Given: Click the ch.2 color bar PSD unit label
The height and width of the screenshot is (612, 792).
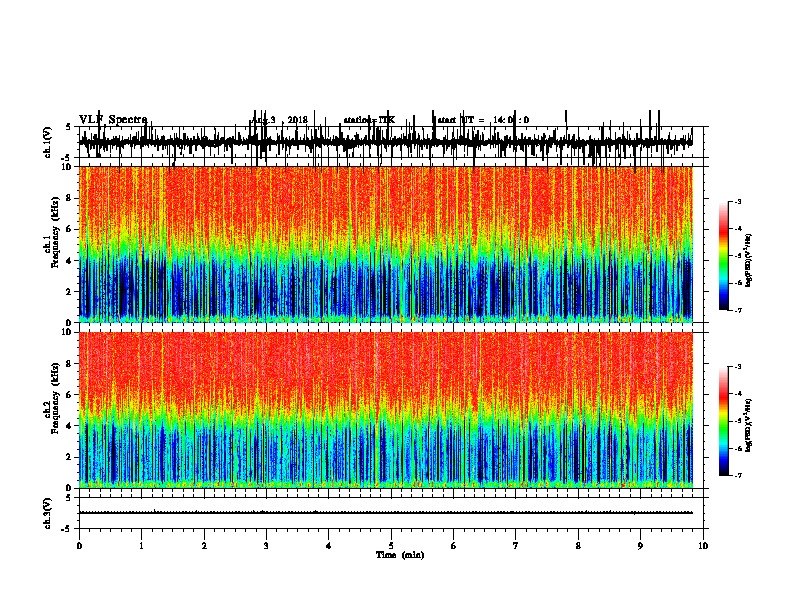Looking at the screenshot, I should 748,425.
